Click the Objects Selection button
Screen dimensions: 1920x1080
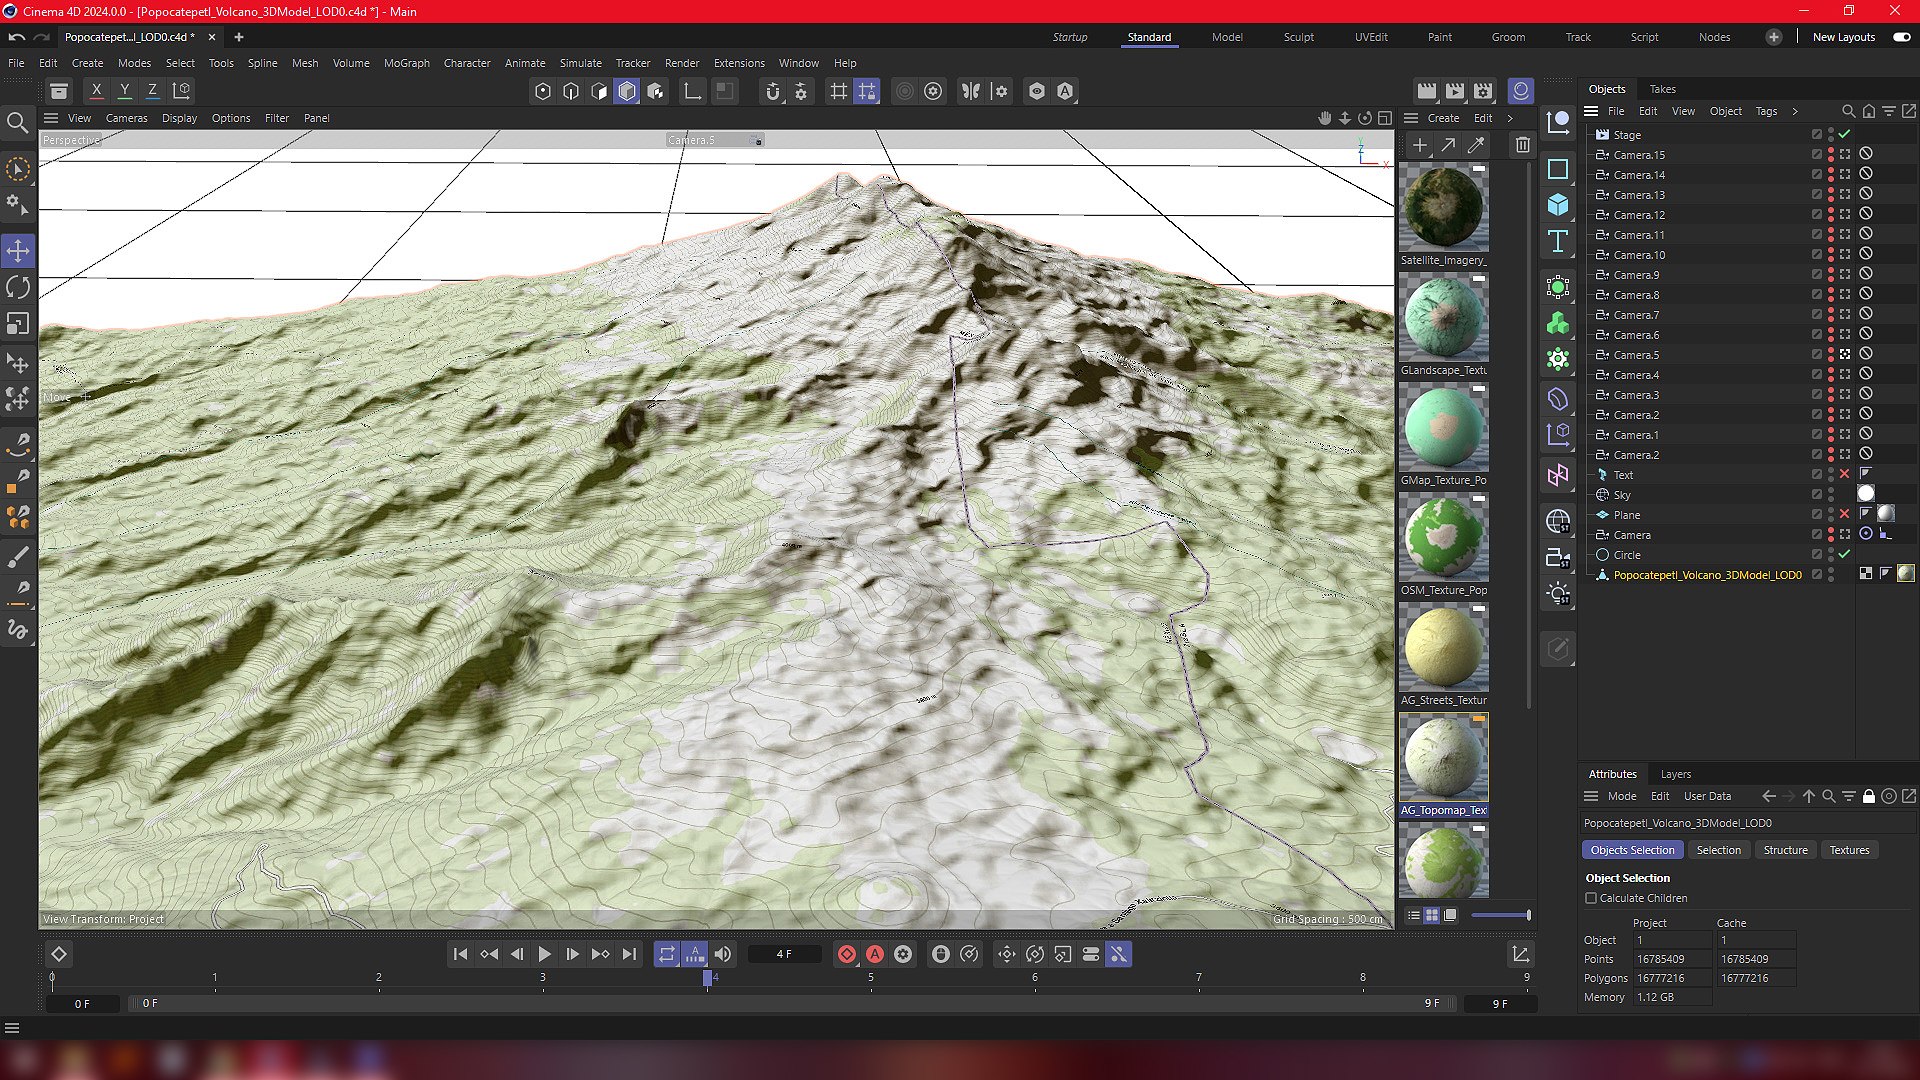(x=1632, y=850)
